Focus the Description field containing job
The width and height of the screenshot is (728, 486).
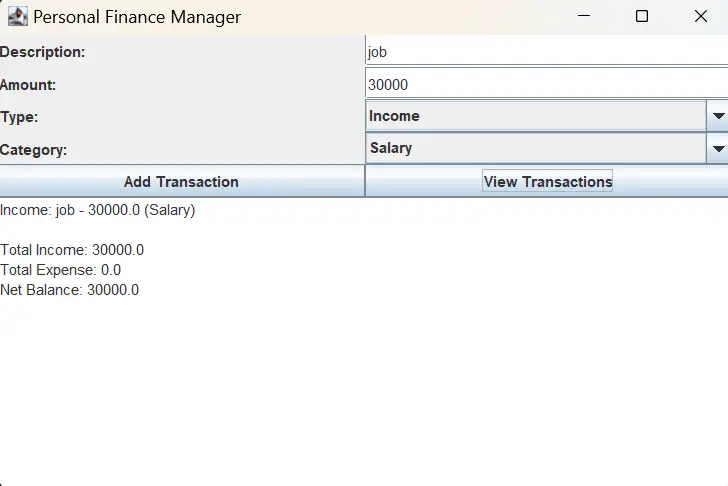(546, 52)
